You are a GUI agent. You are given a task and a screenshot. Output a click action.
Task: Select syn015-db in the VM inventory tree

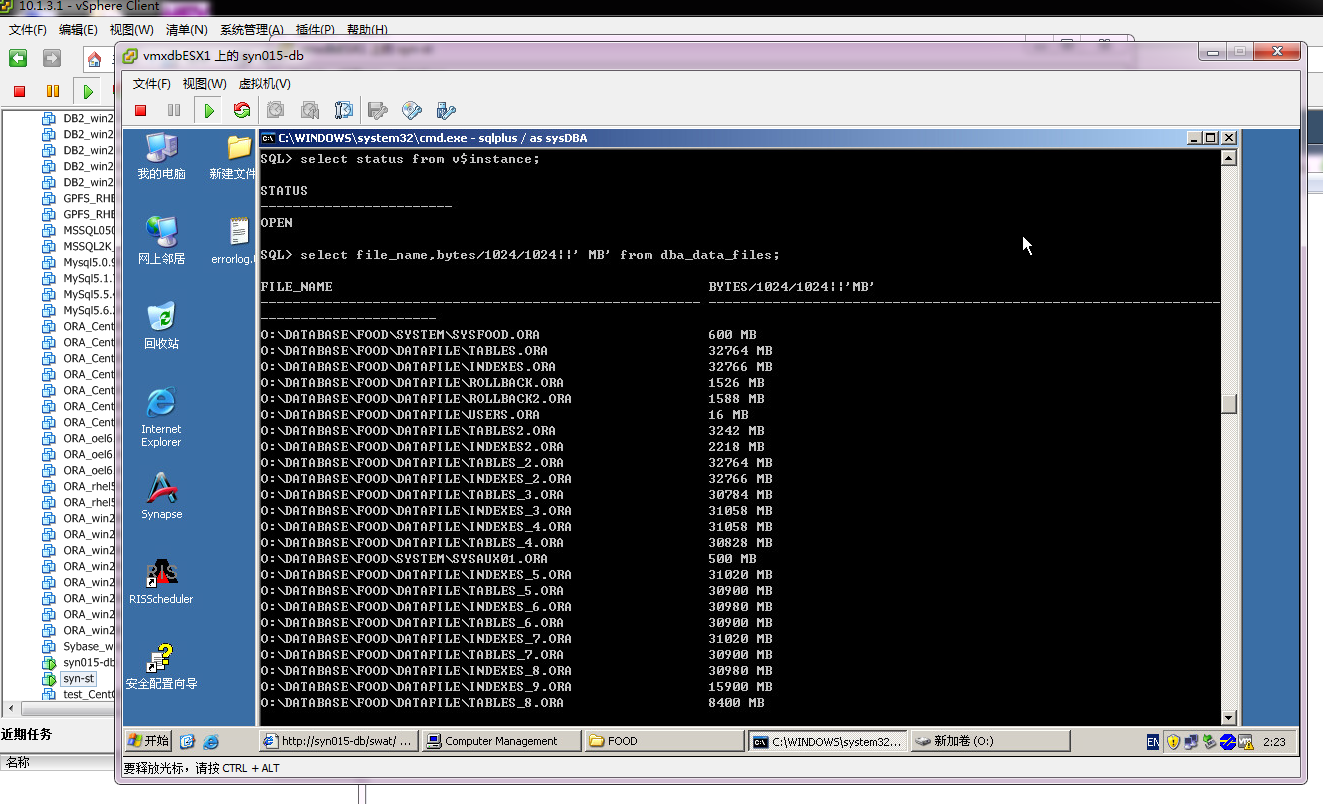click(88, 662)
